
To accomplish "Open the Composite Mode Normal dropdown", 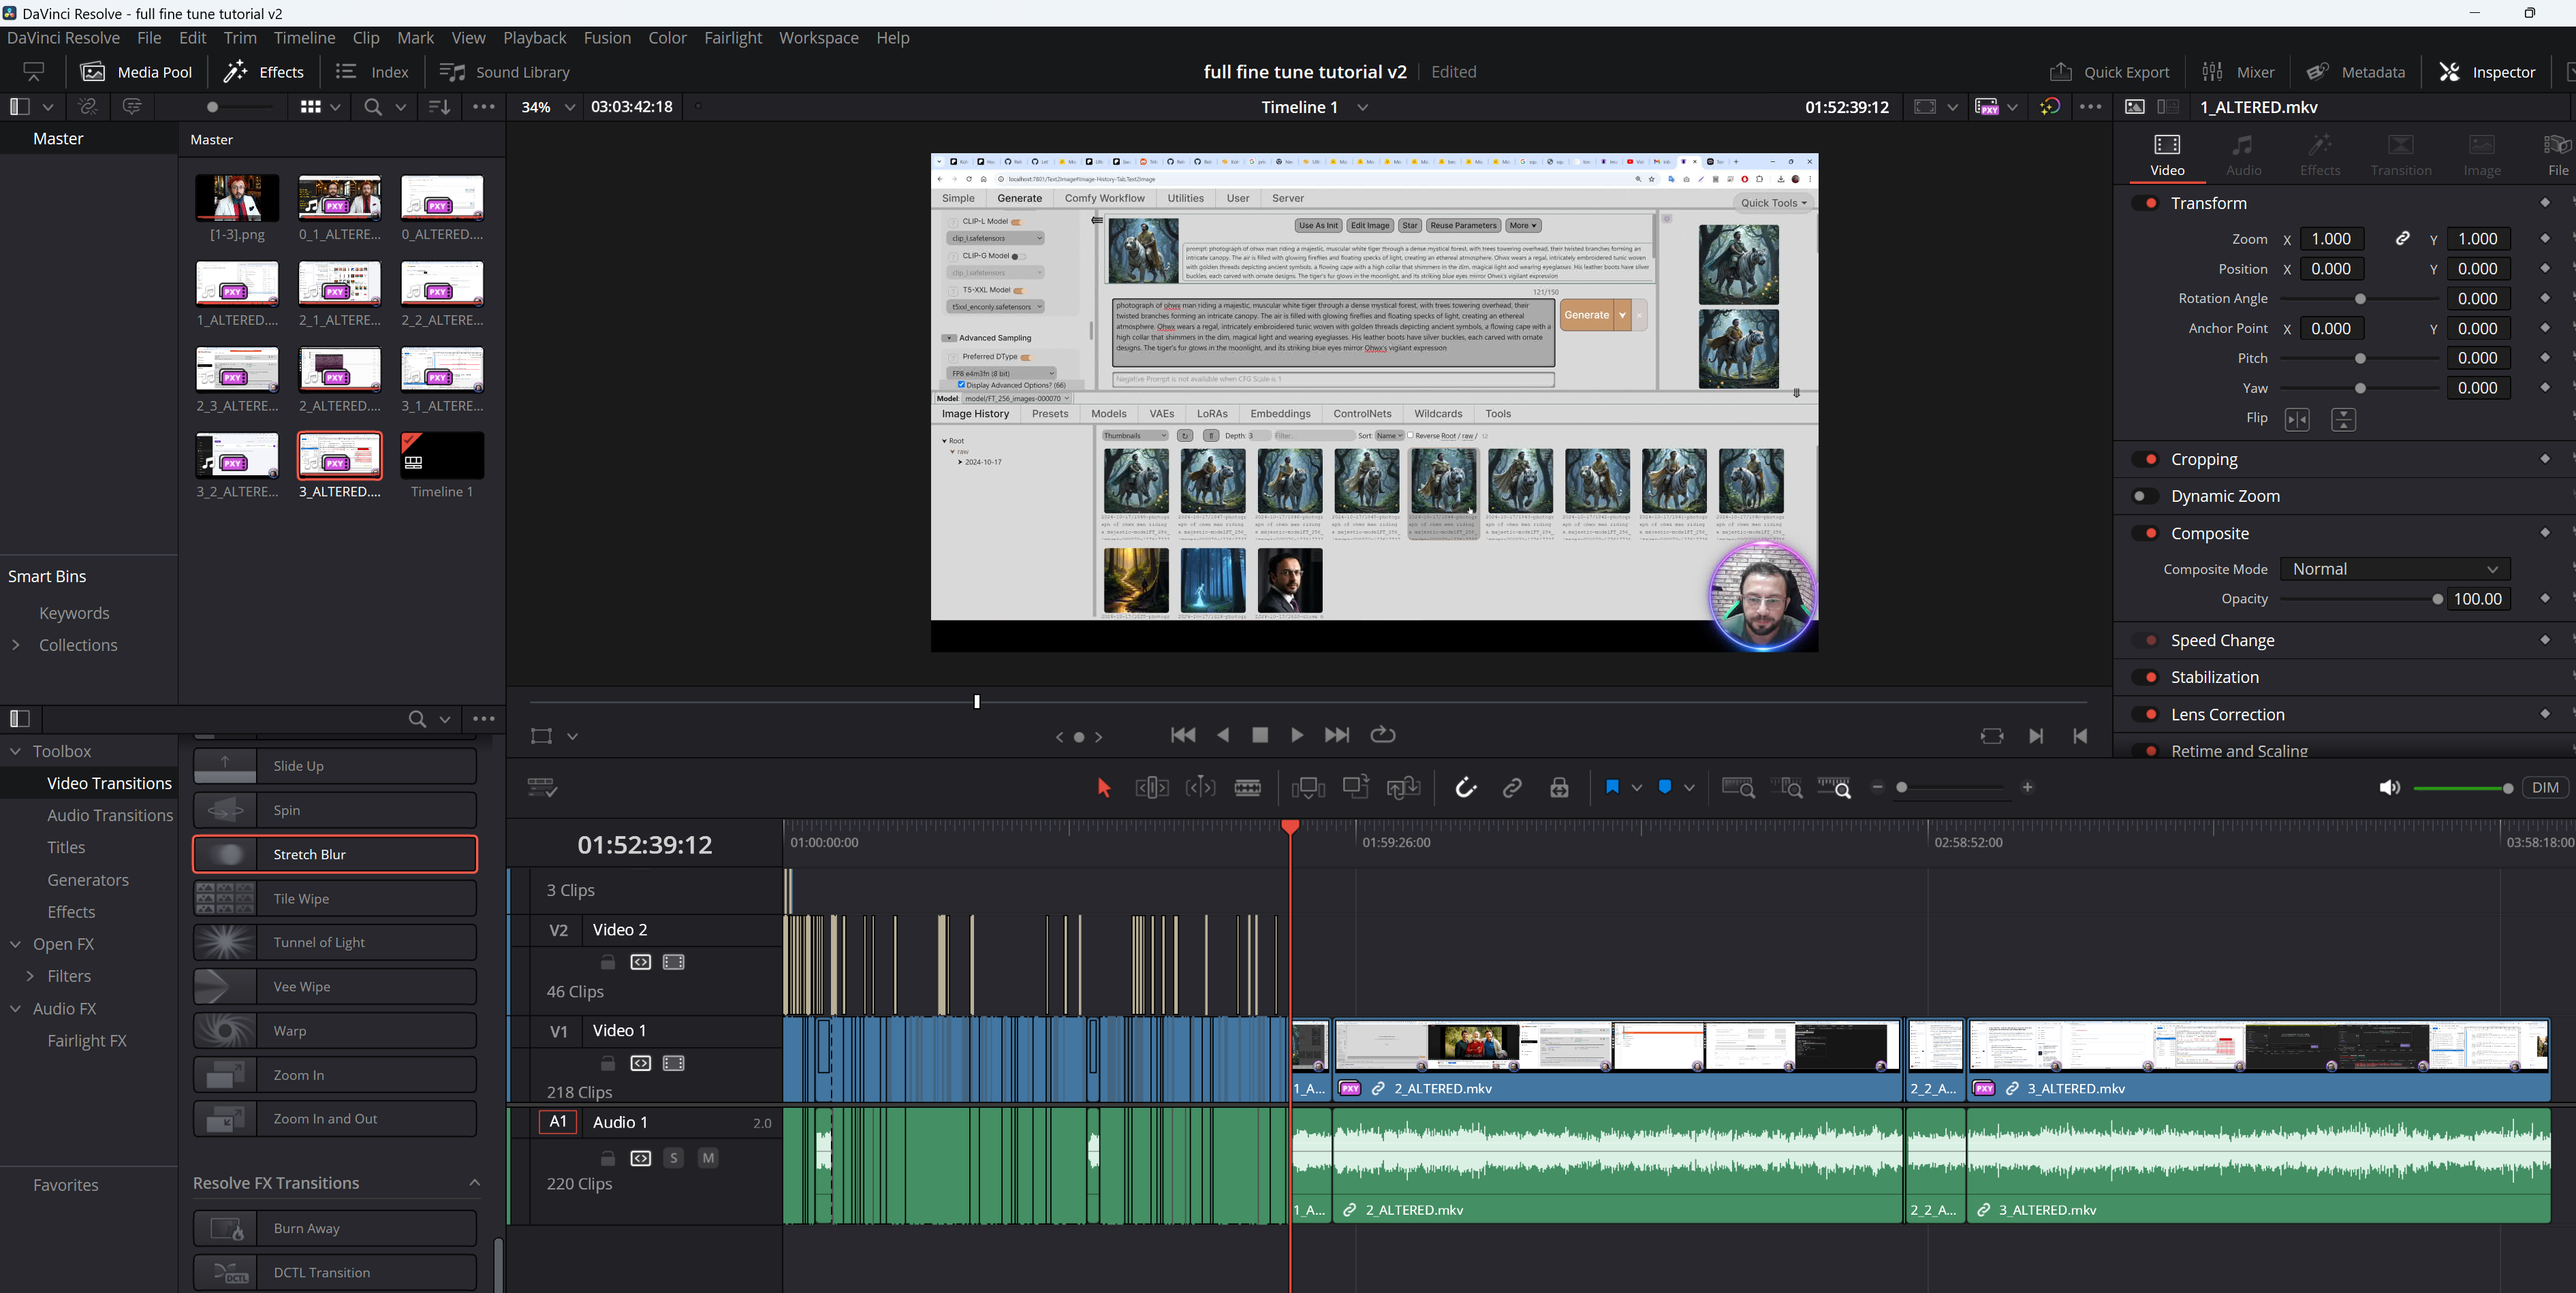I will point(2394,569).
